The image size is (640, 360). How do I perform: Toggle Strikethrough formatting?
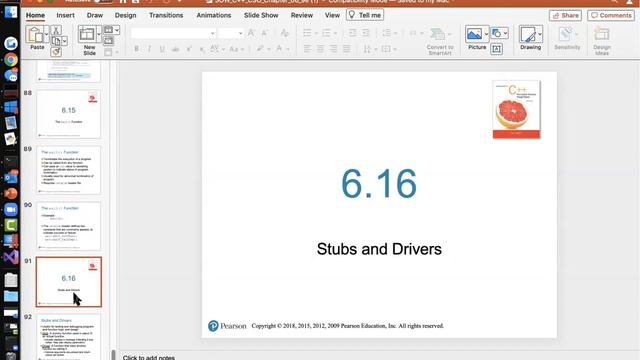[x=176, y=49]
